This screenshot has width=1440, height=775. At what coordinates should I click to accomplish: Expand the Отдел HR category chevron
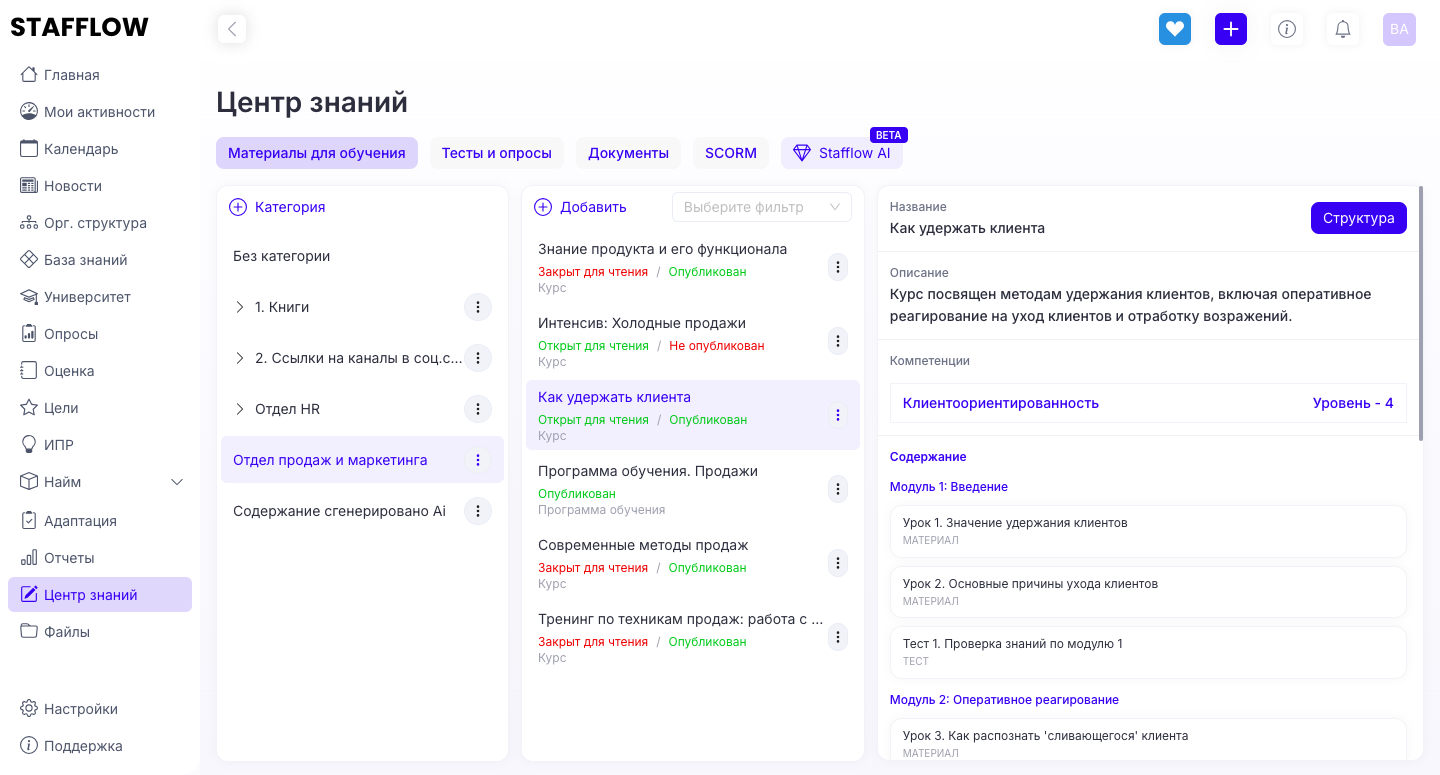[x=239, y=409]
